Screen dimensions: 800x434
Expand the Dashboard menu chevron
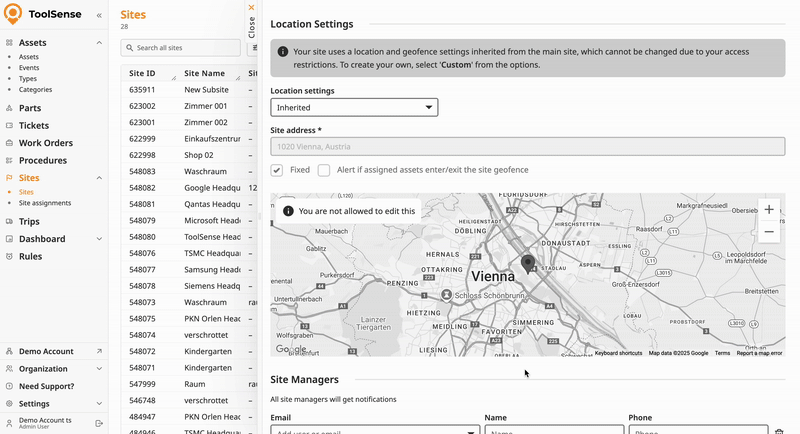(99, 239)
